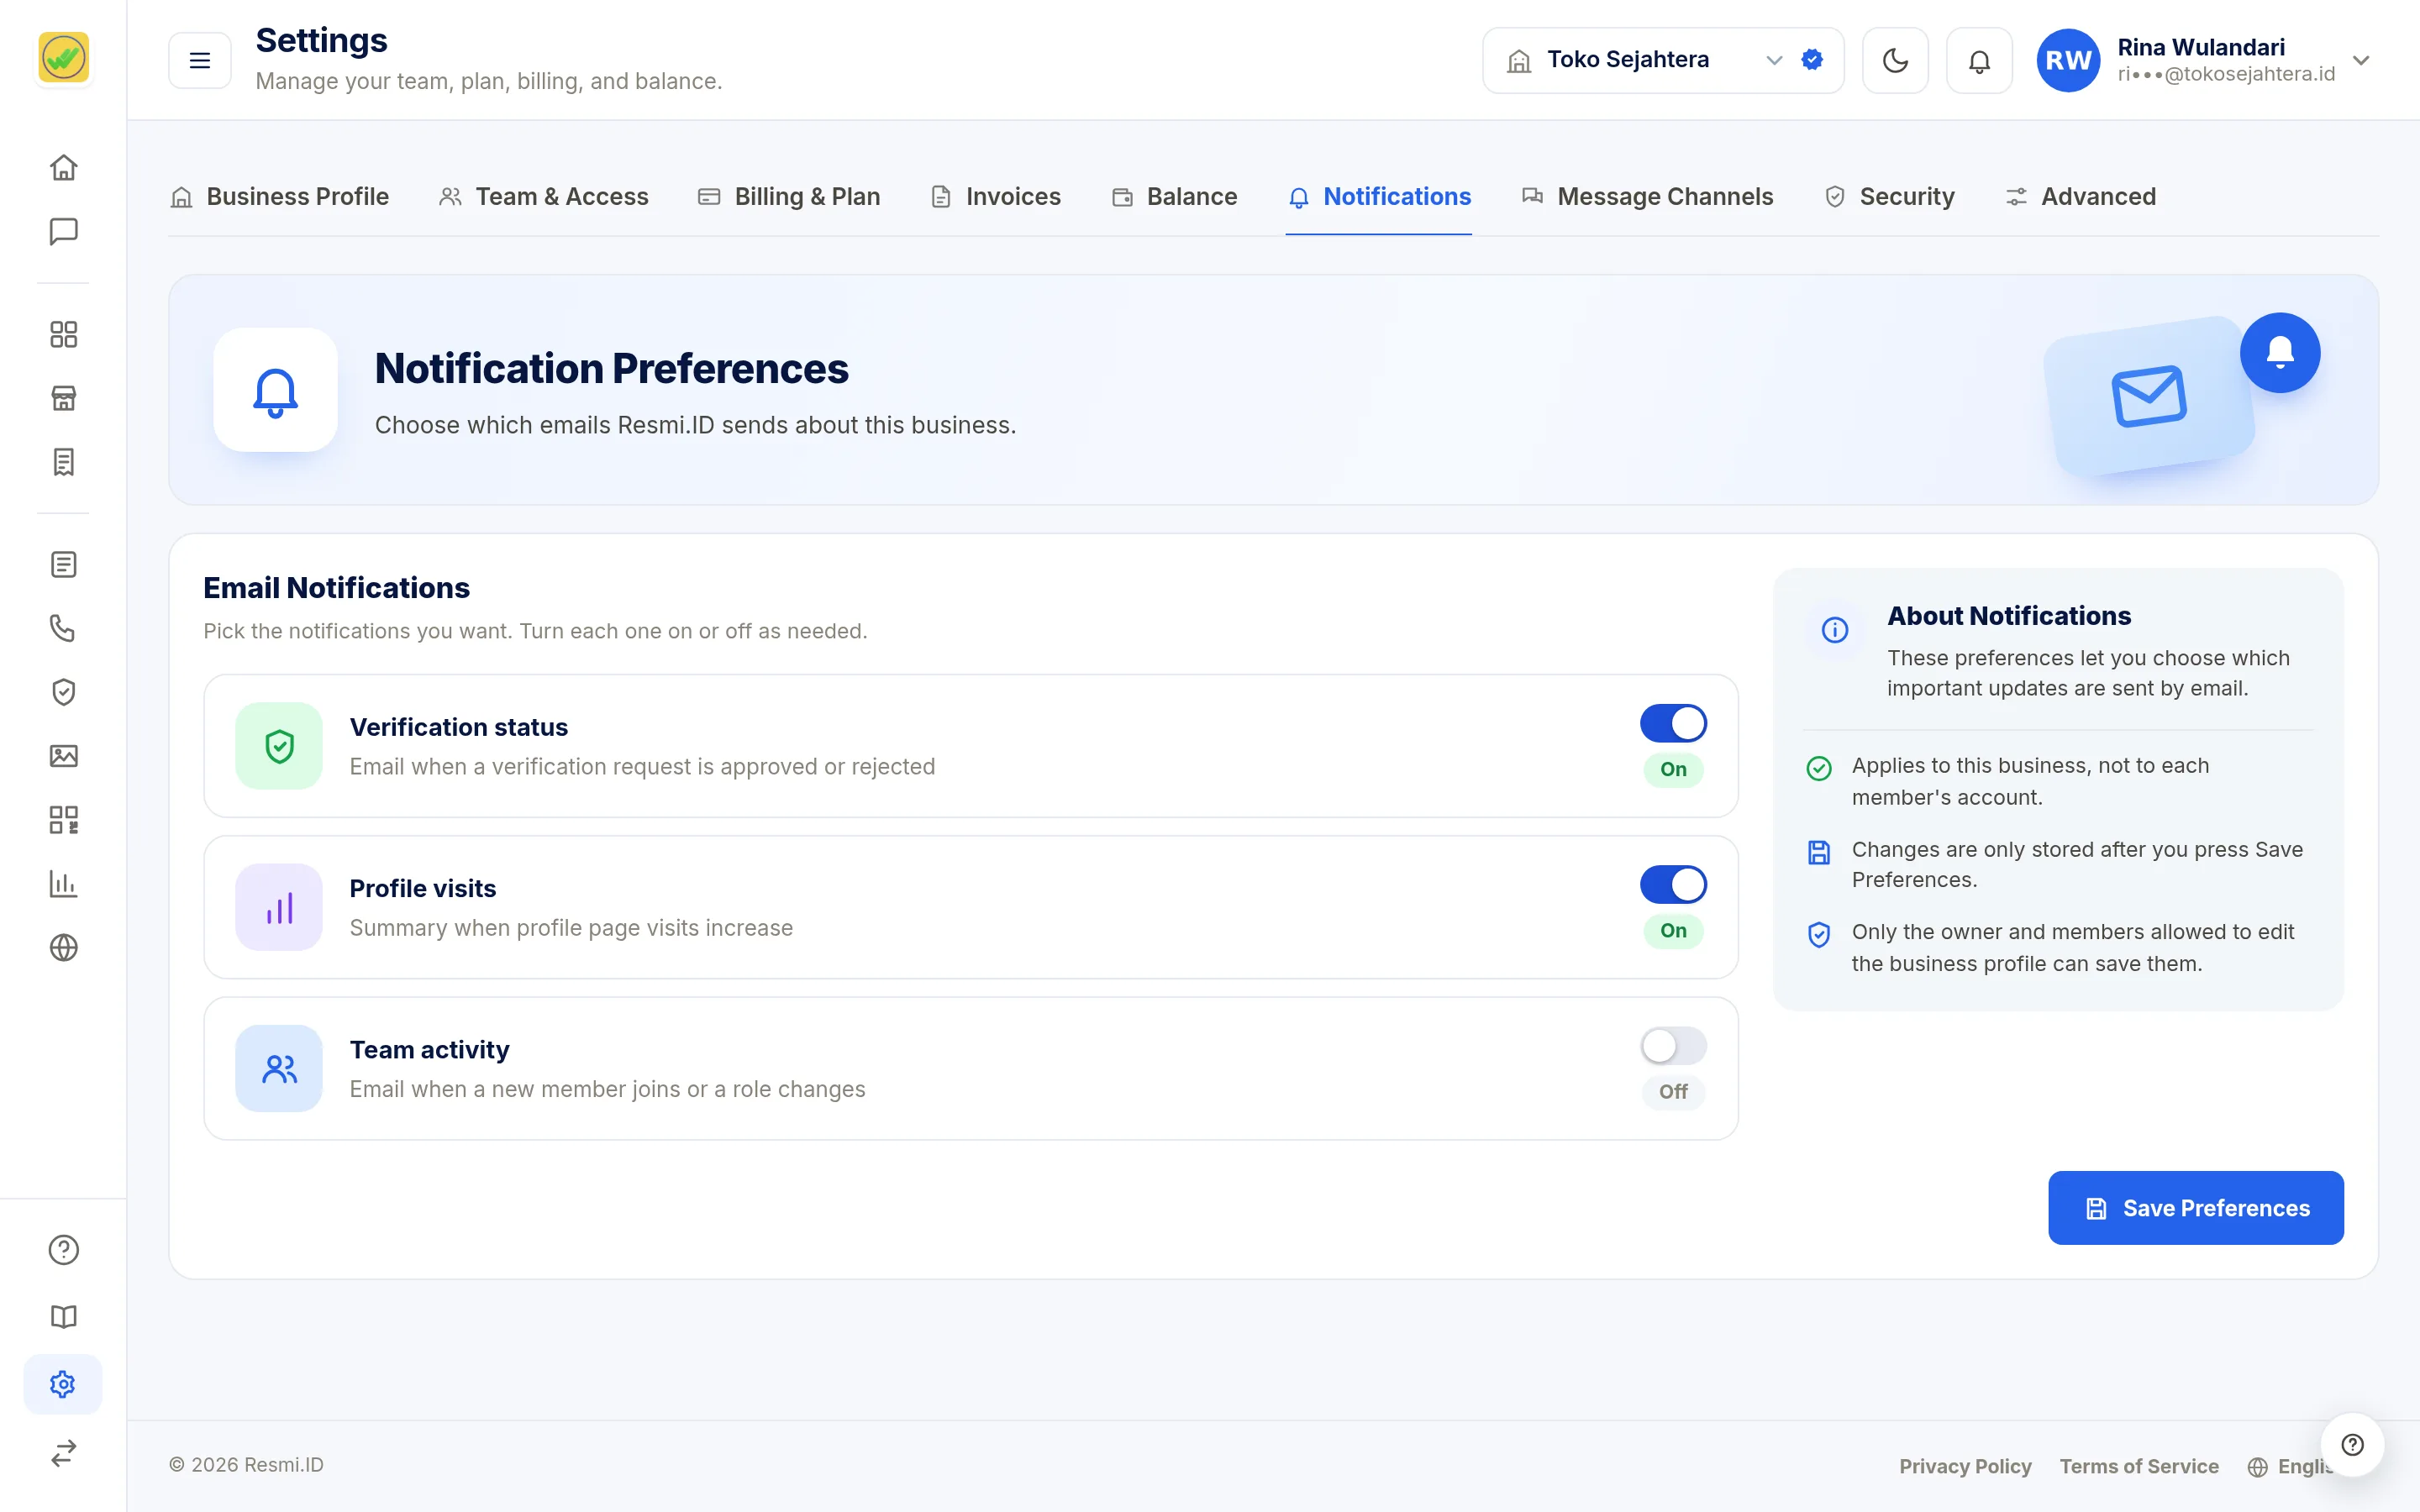The width and height of the screenshot is (2420, 1512).
Task: Click the RW avatar
Action: [x=2068, y=61]
